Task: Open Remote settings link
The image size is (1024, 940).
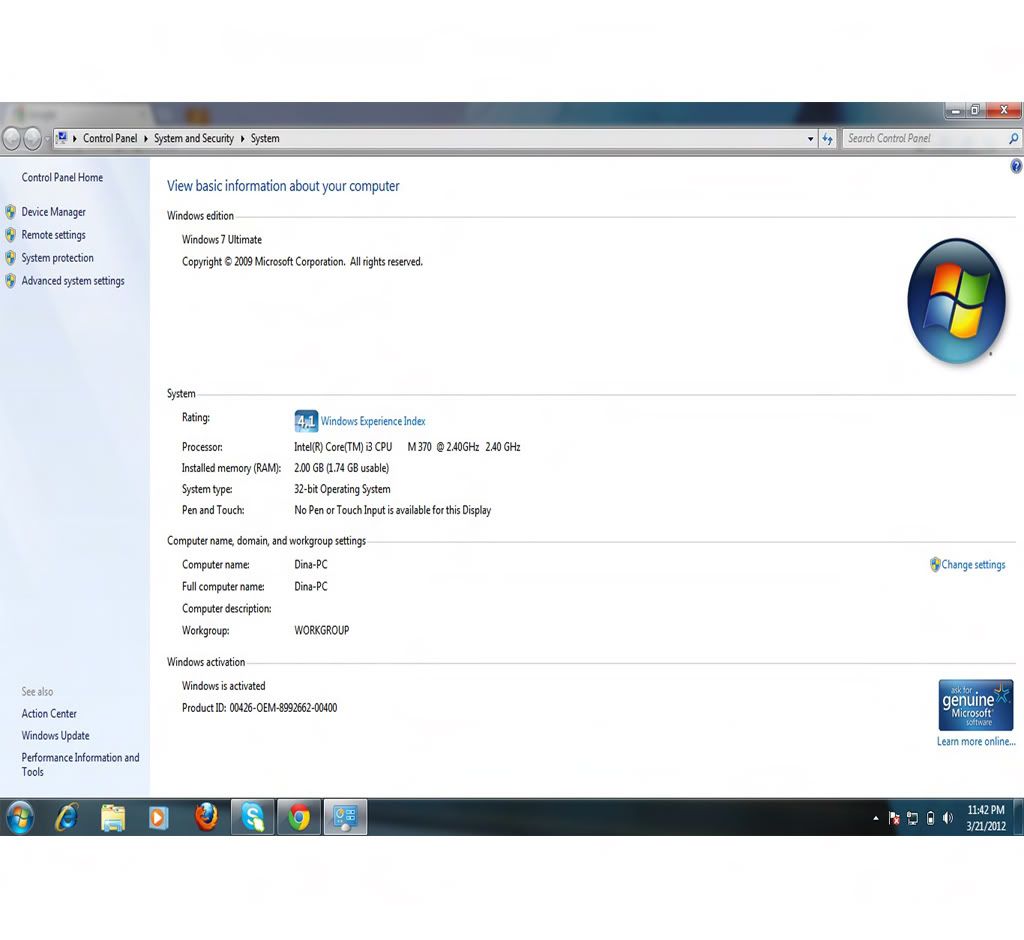Action: coord(54,235)
